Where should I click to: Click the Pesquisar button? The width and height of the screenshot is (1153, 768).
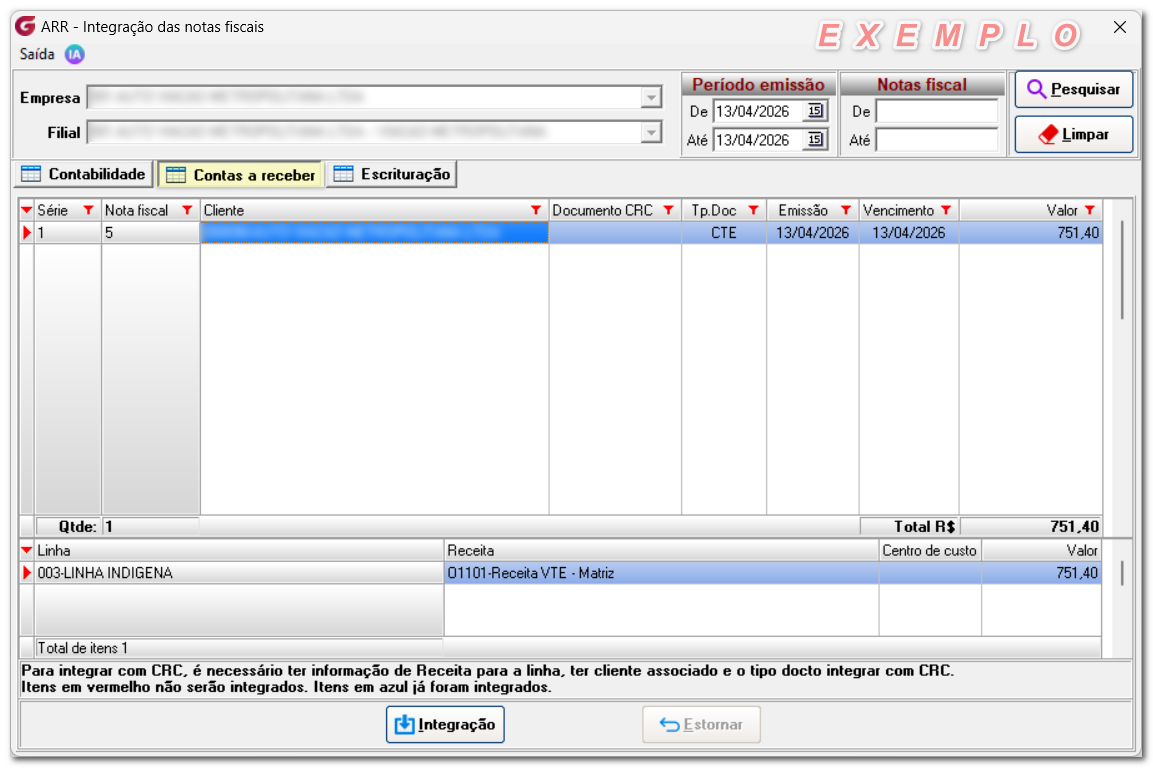coord(1074,89)
